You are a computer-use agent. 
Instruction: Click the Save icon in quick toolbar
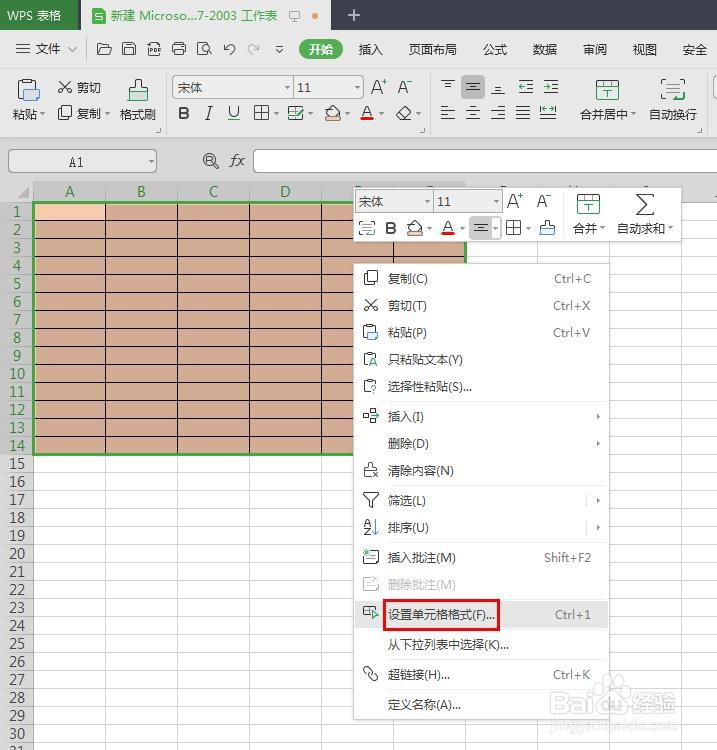129,49
